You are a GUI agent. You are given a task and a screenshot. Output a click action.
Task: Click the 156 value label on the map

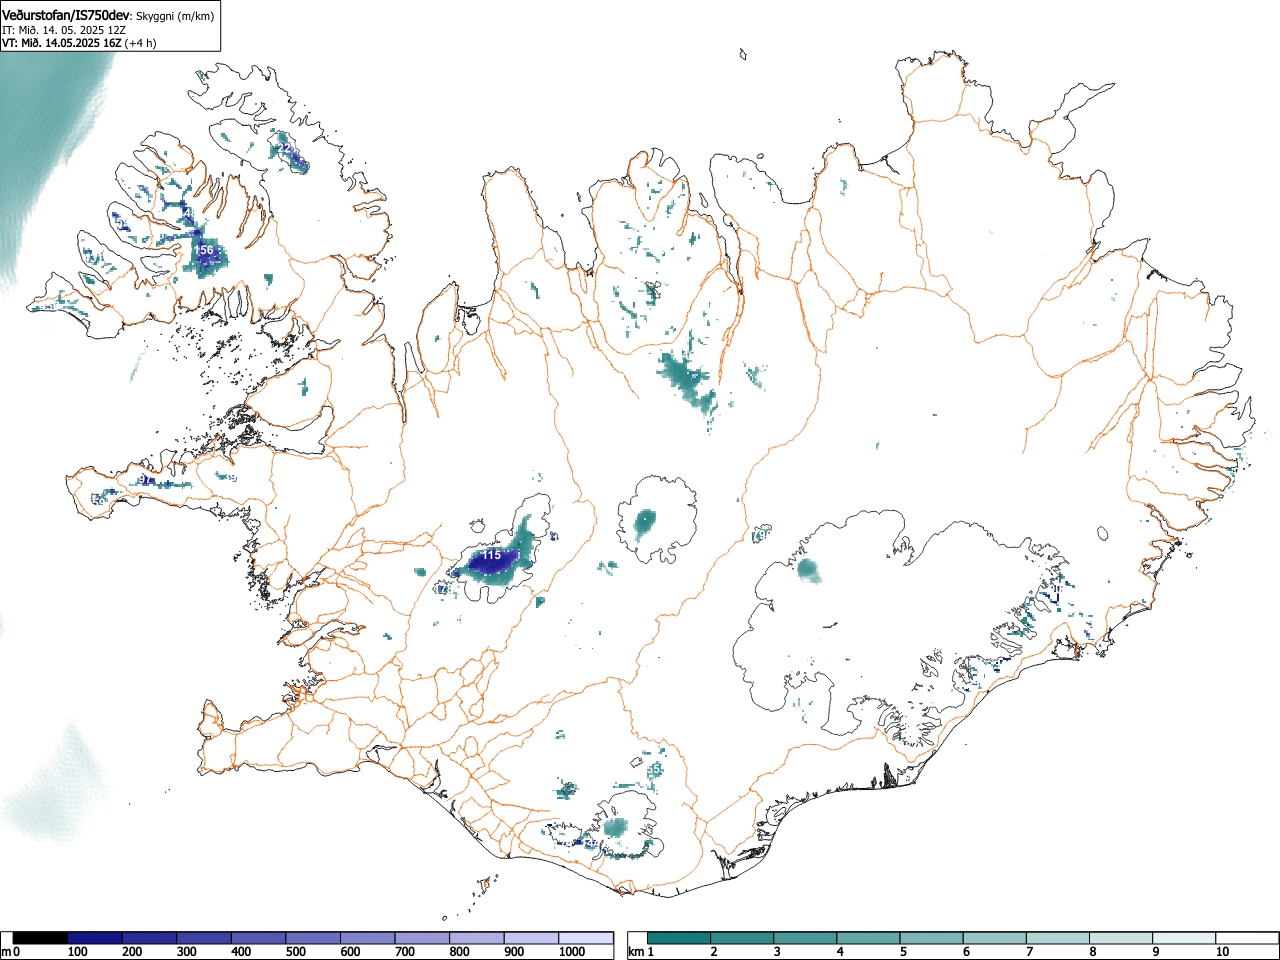tap(204, 250)
